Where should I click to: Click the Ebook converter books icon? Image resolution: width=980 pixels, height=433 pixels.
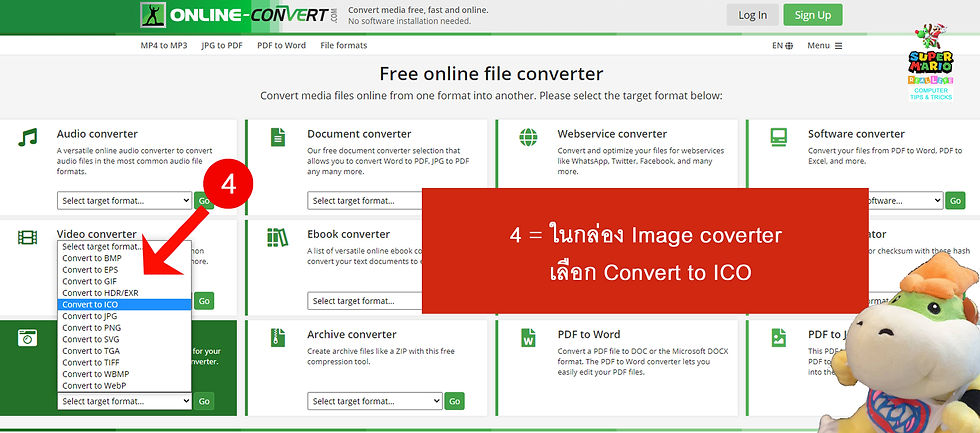pos(278,237)
